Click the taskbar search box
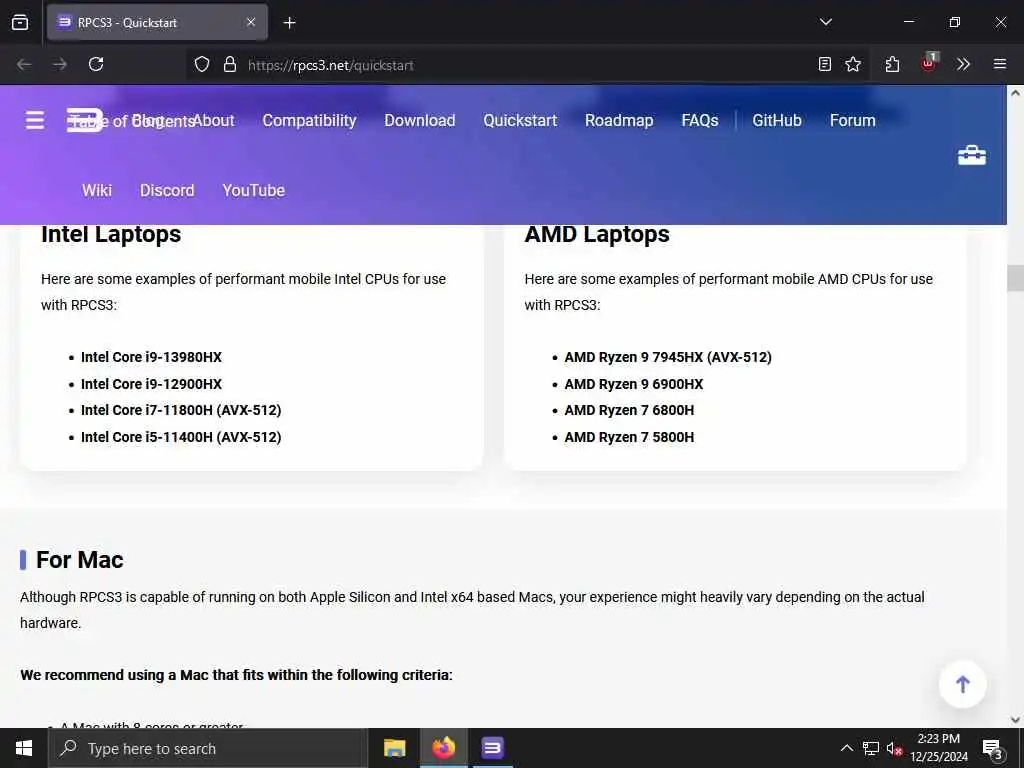The width and height of the screenshot is (1024, 768). click(208, 748)
